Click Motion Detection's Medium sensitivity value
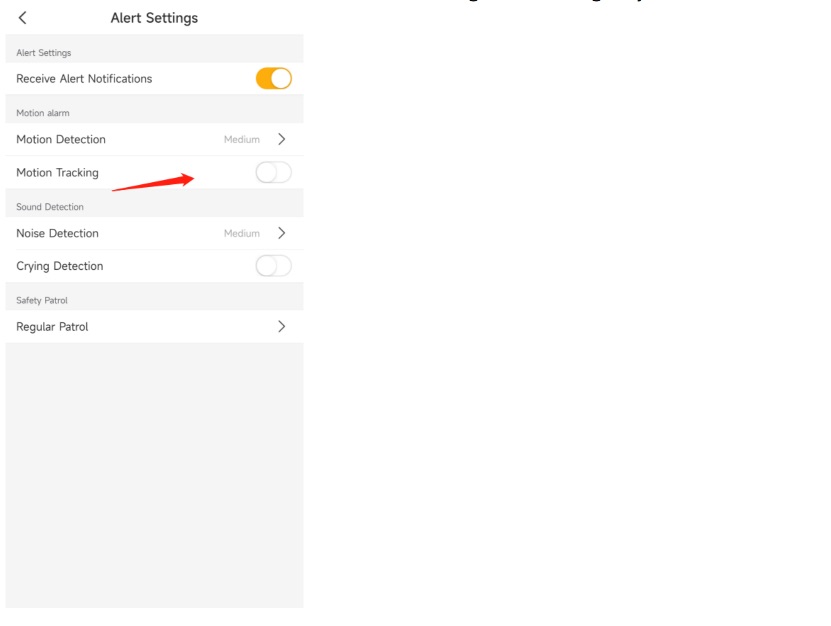 [242, 139]
